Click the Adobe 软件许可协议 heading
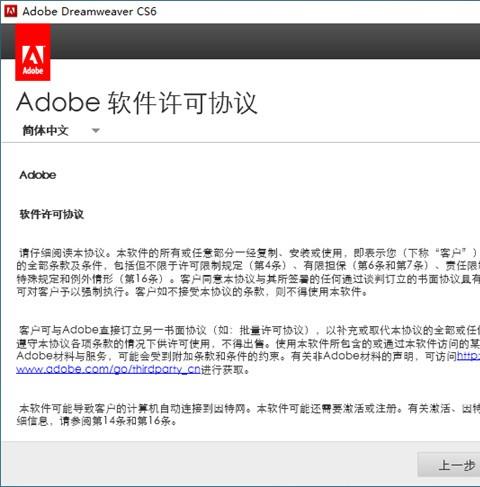This screenshot has width=480, height=487. coord(137,103)
